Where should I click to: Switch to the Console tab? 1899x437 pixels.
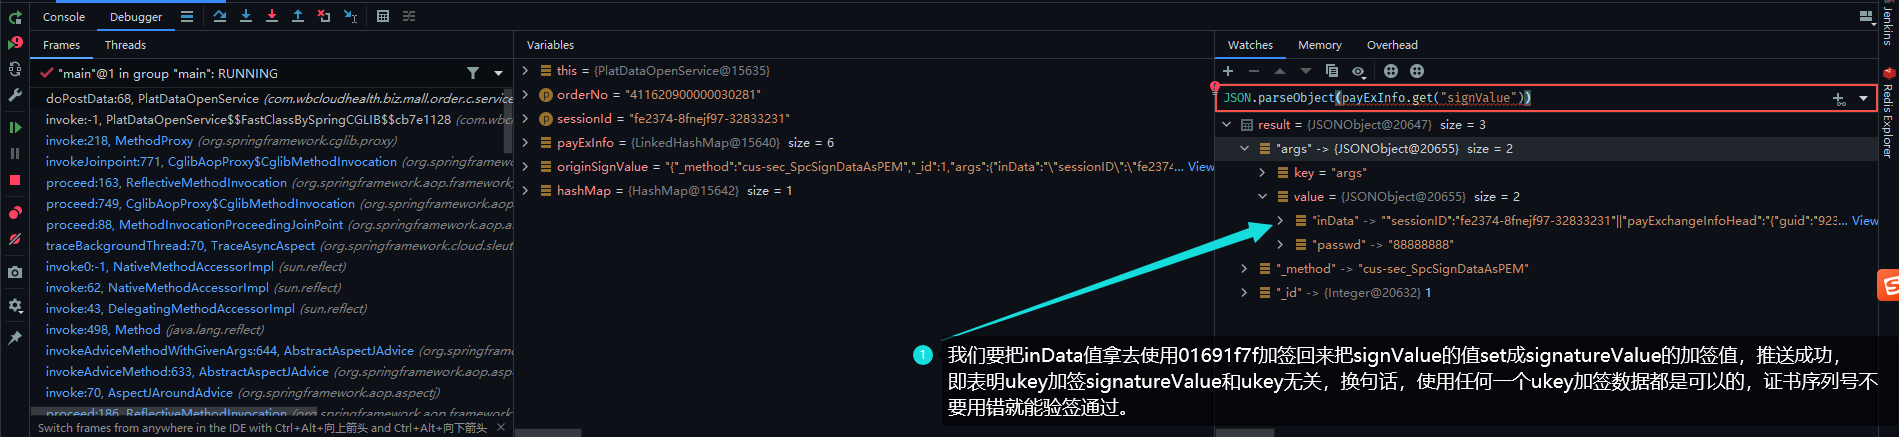click(64, 17)
